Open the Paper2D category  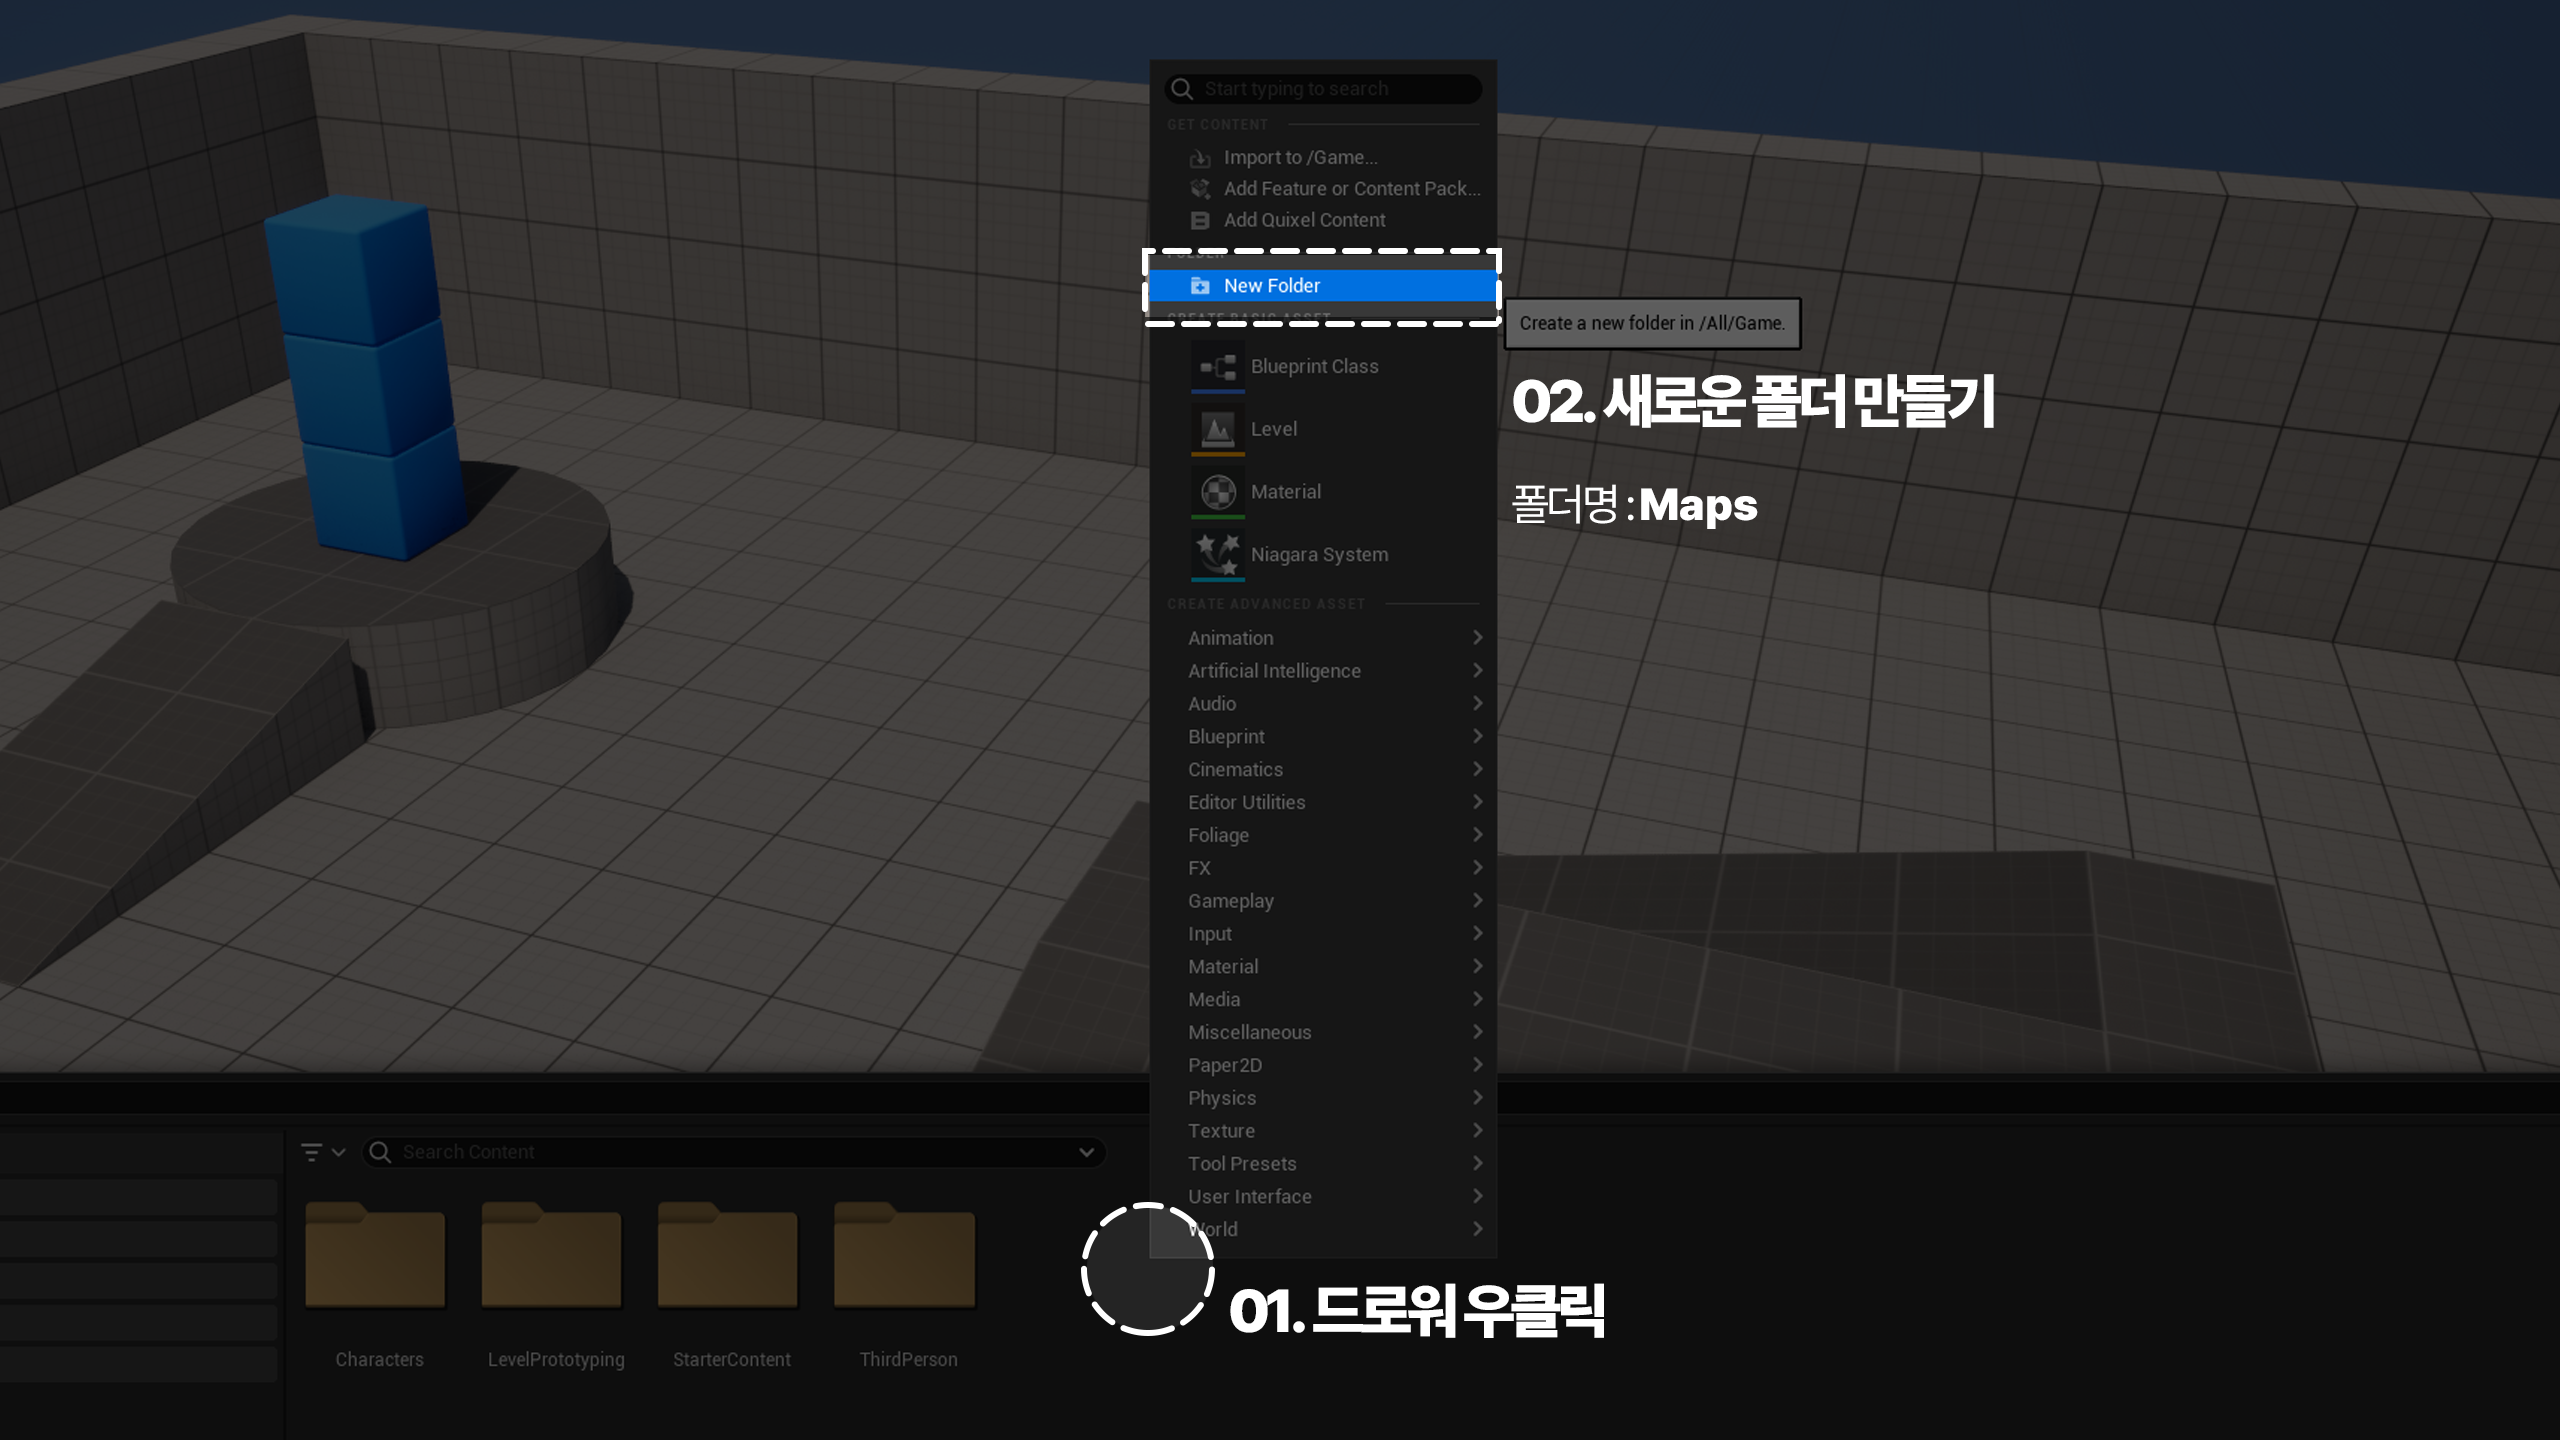(1322, 1065)
